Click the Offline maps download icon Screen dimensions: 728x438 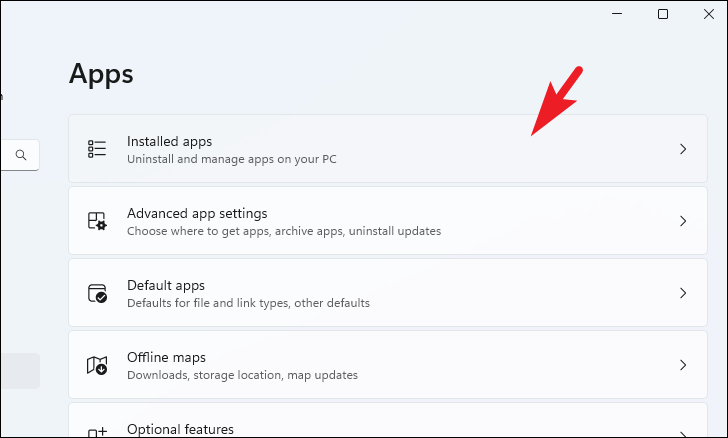coord(97,365)
